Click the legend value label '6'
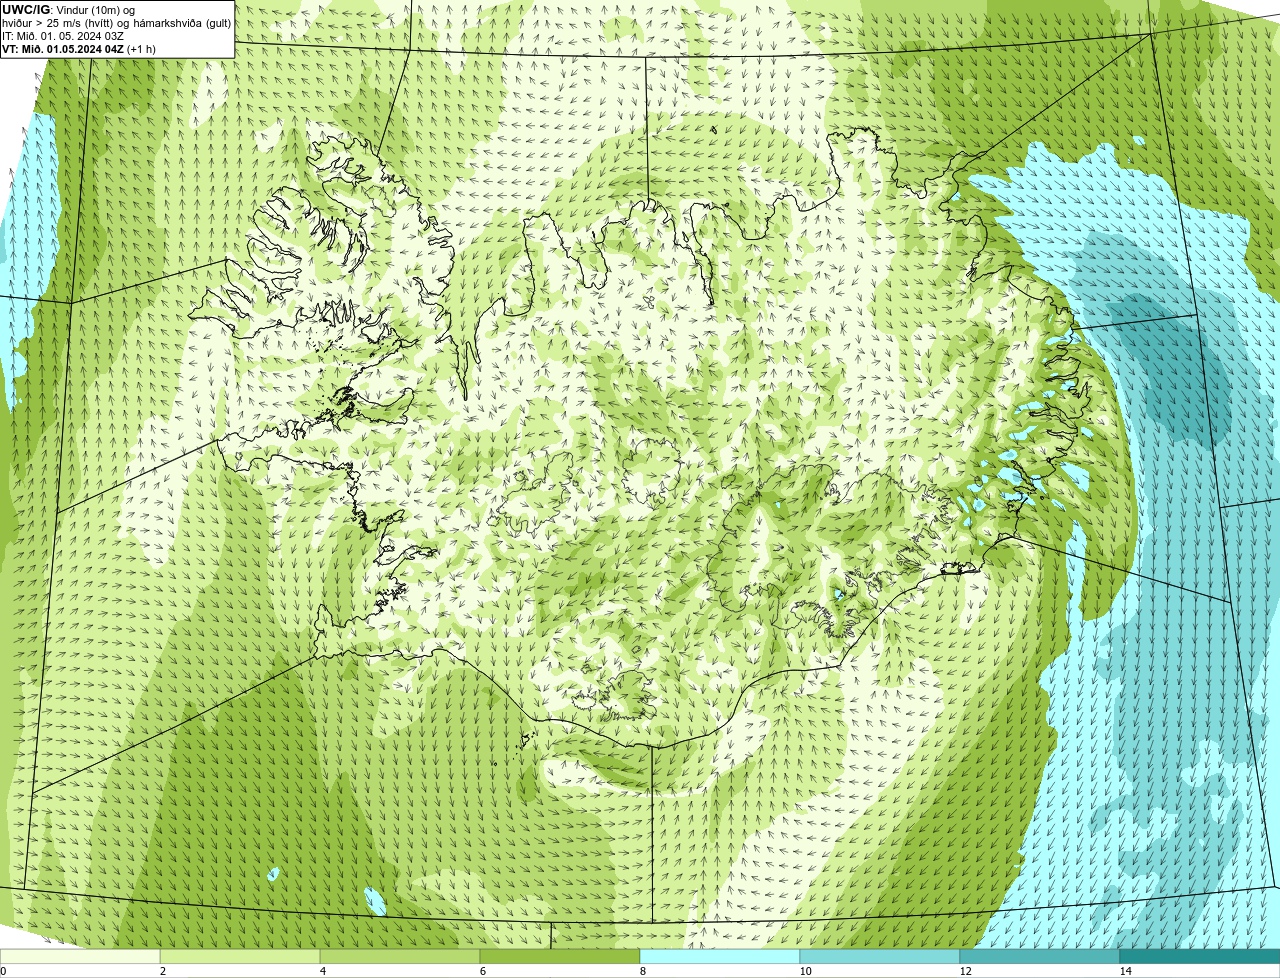The width and height of the screenshot is (1280, 978). tap(482, 971)
